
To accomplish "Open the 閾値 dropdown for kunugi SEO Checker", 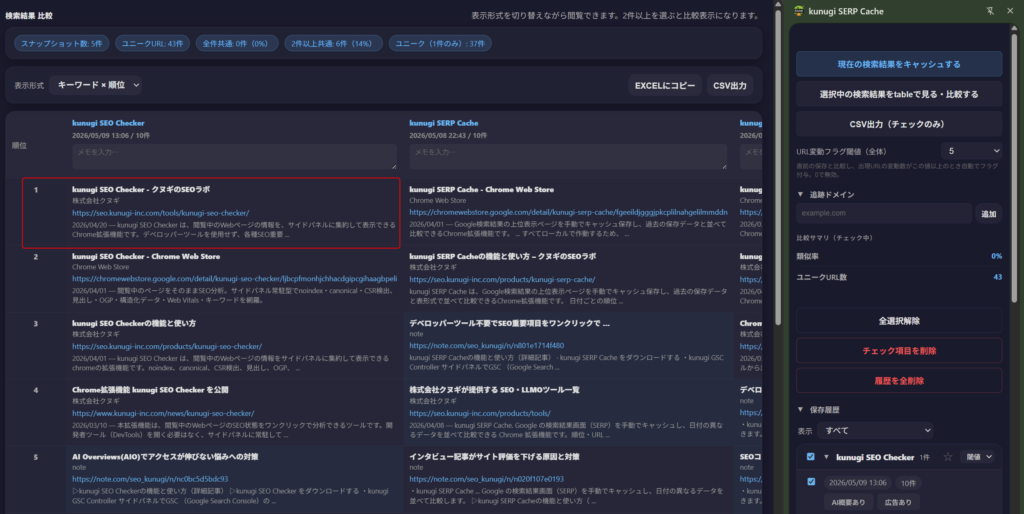I will pos(978,457).
